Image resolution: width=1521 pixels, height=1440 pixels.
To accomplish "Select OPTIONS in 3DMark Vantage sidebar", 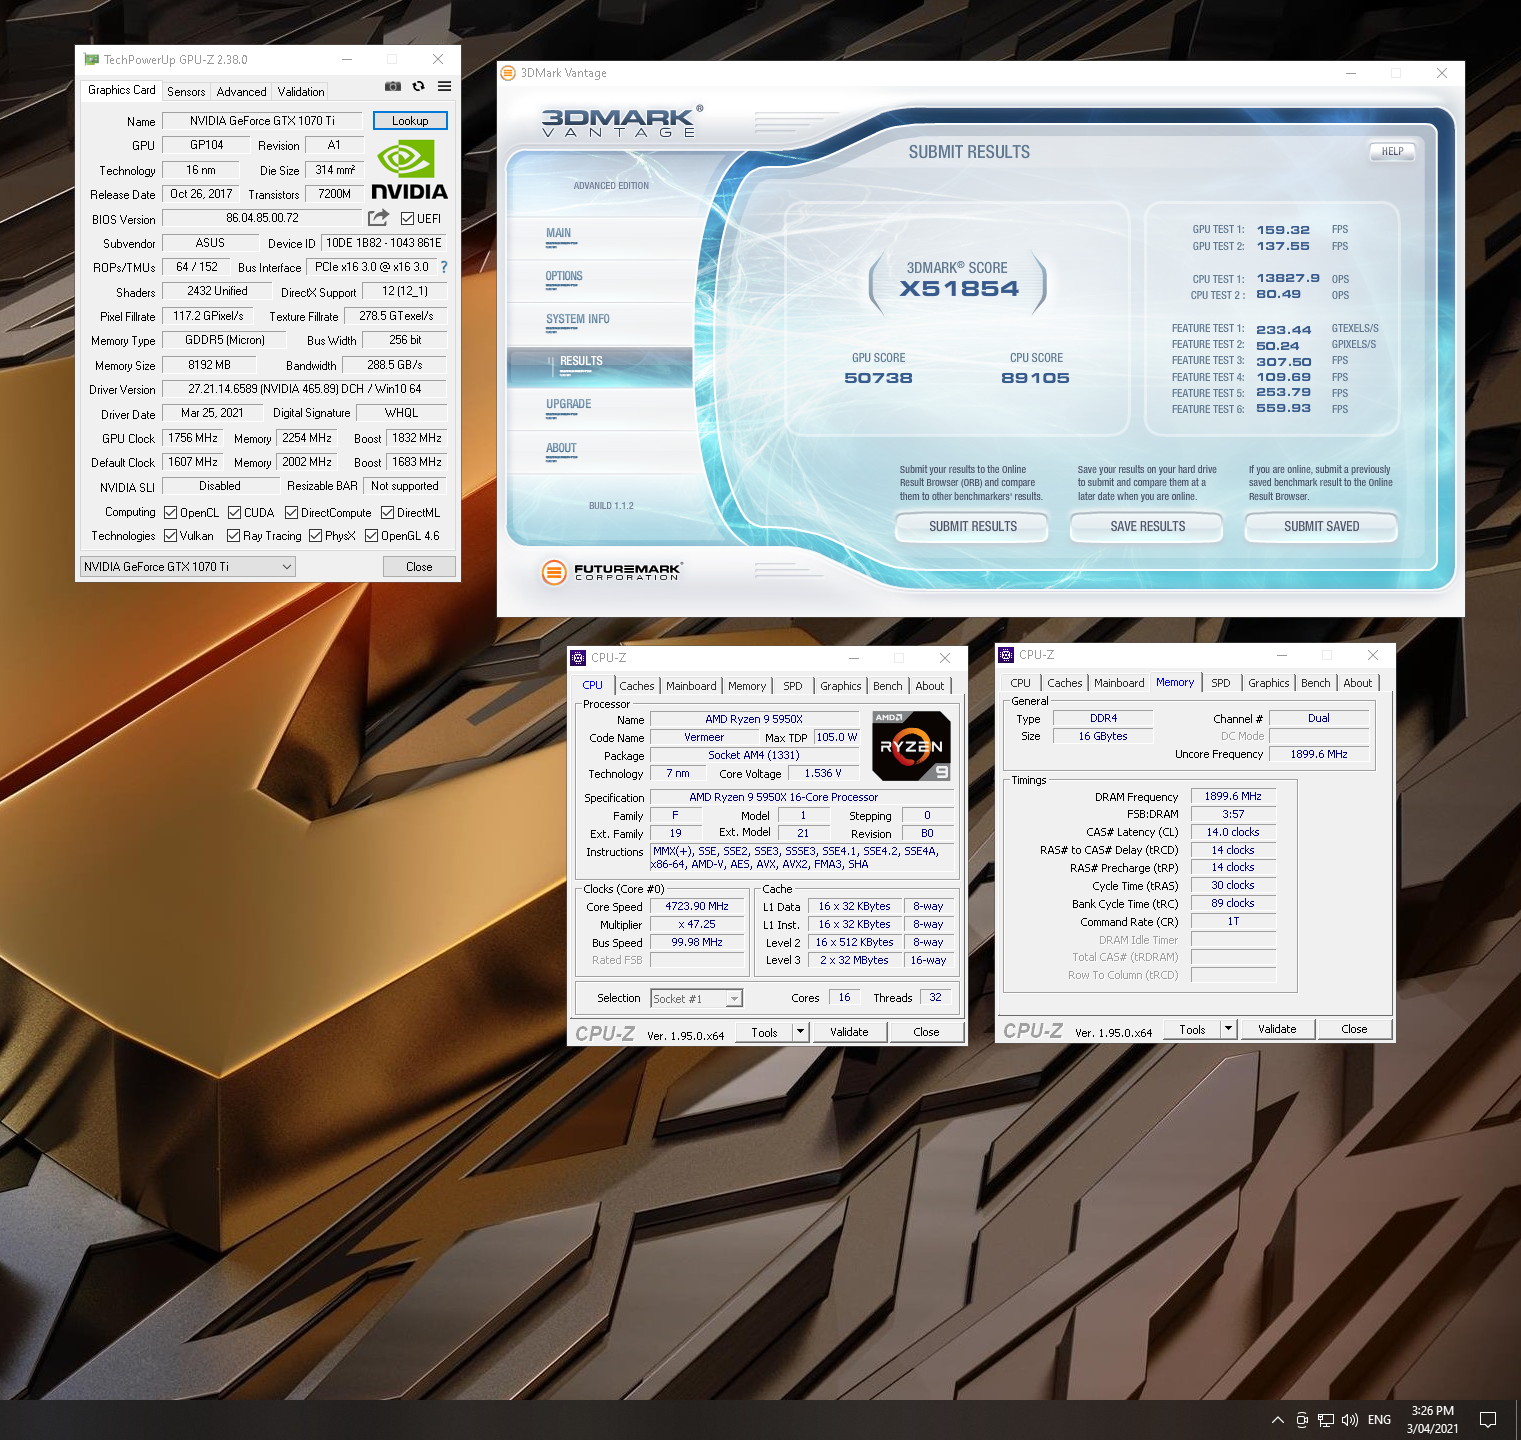I will [x=600, y=281].
